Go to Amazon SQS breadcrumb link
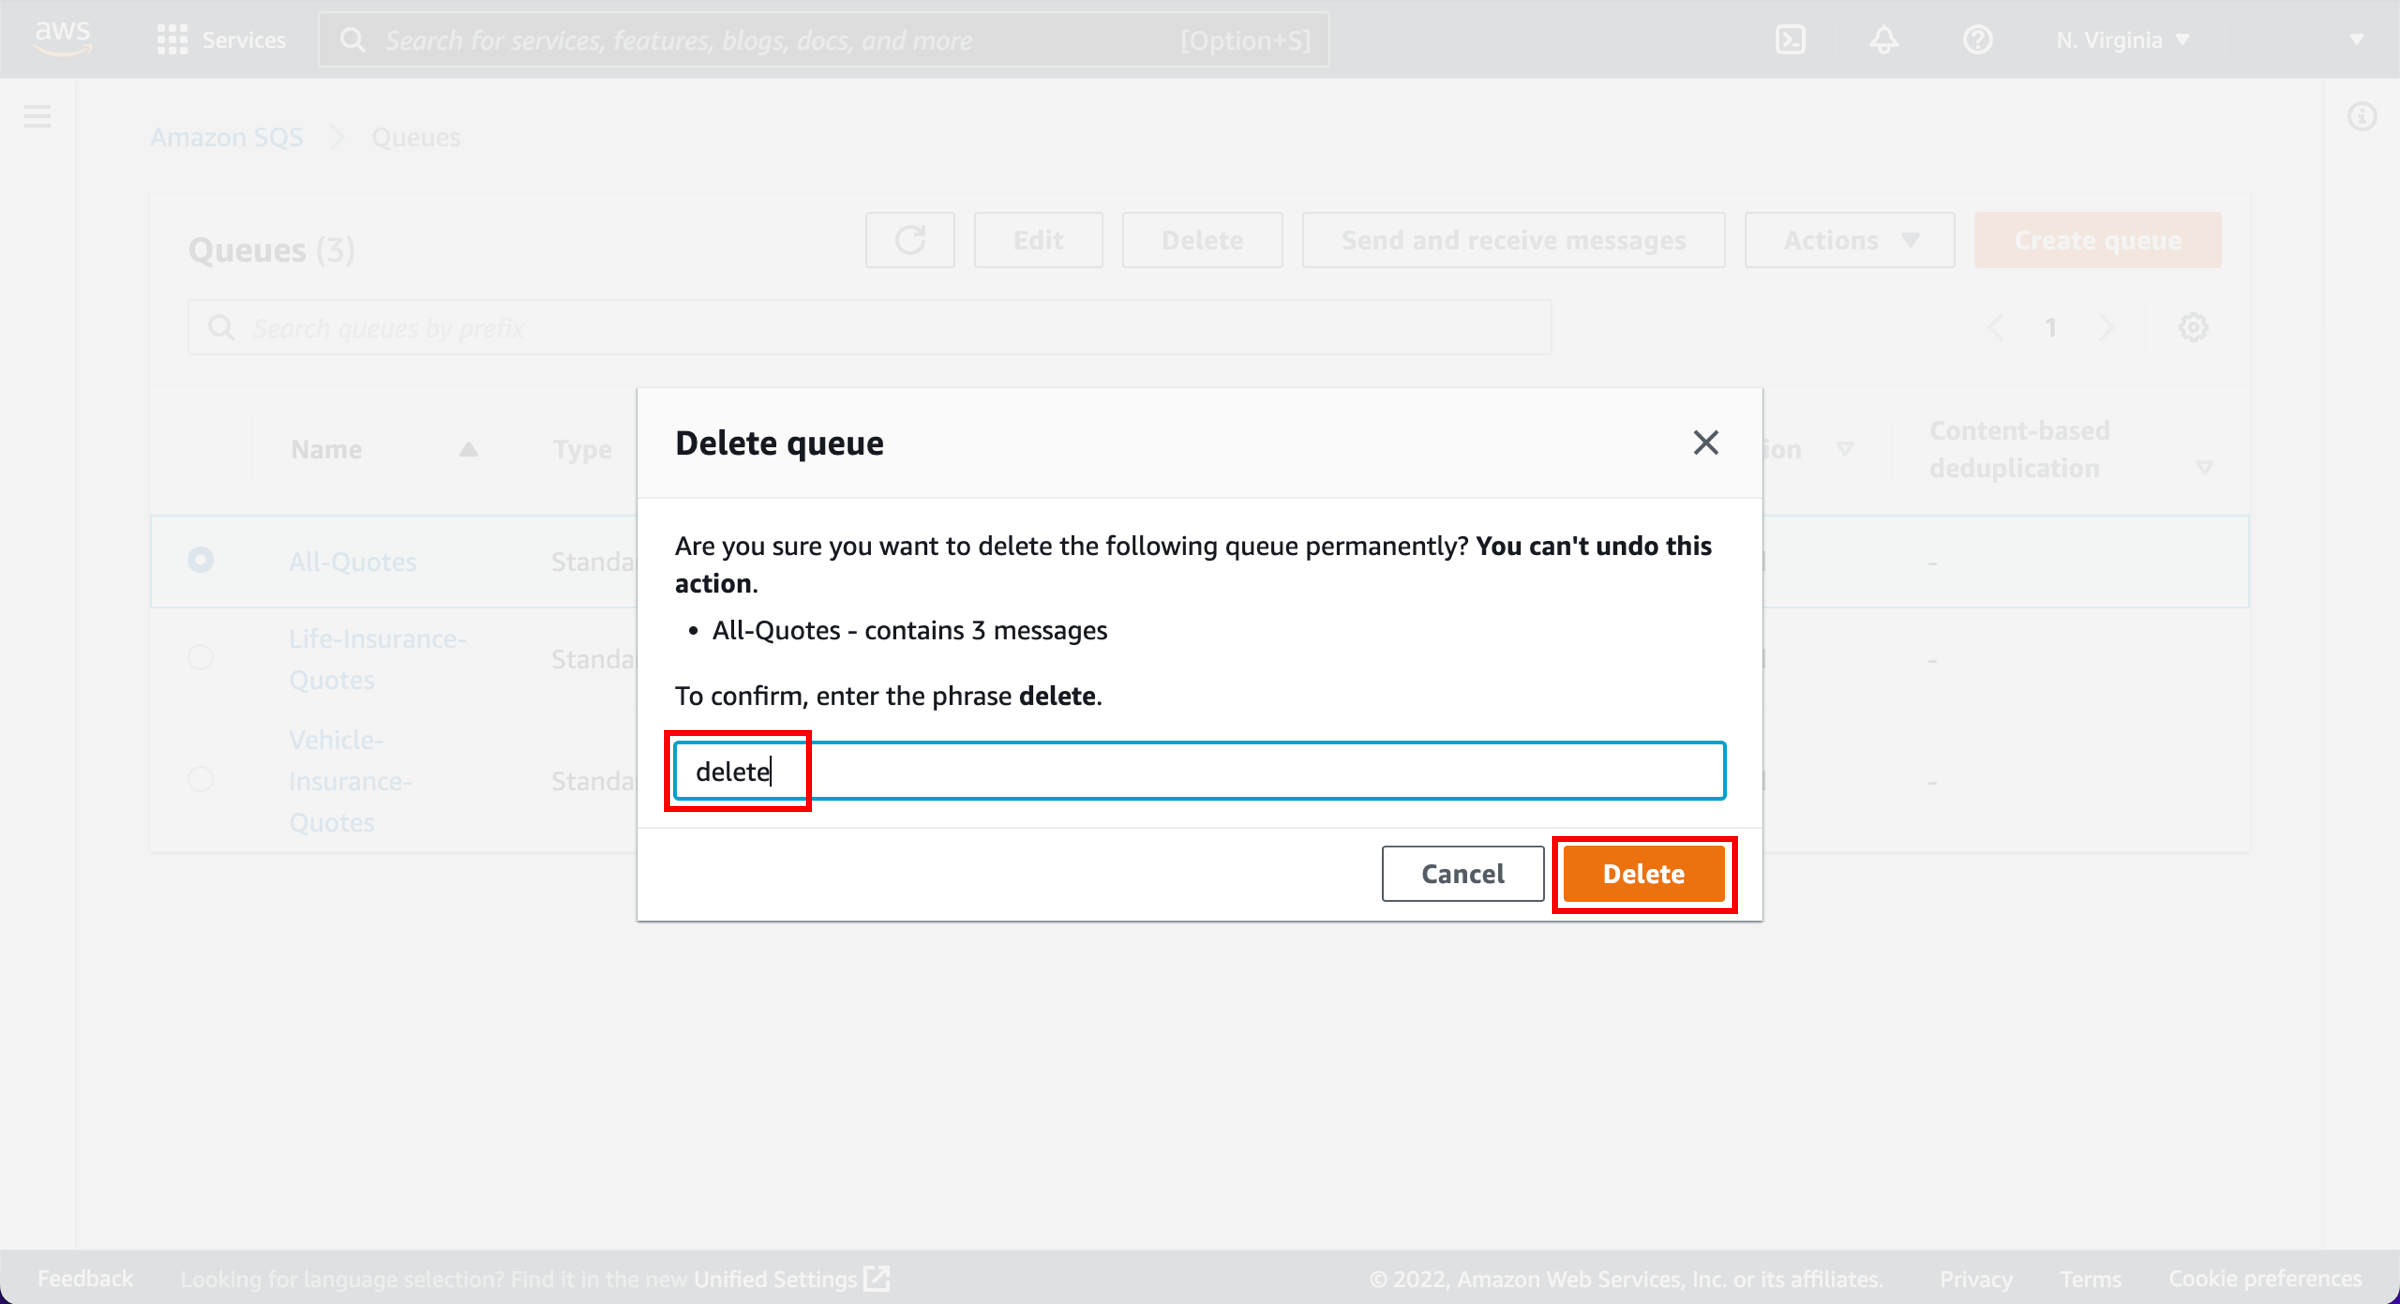The width and height of the screenshot is (2400, 1304). pyautogui.click(x=227, y=137)
